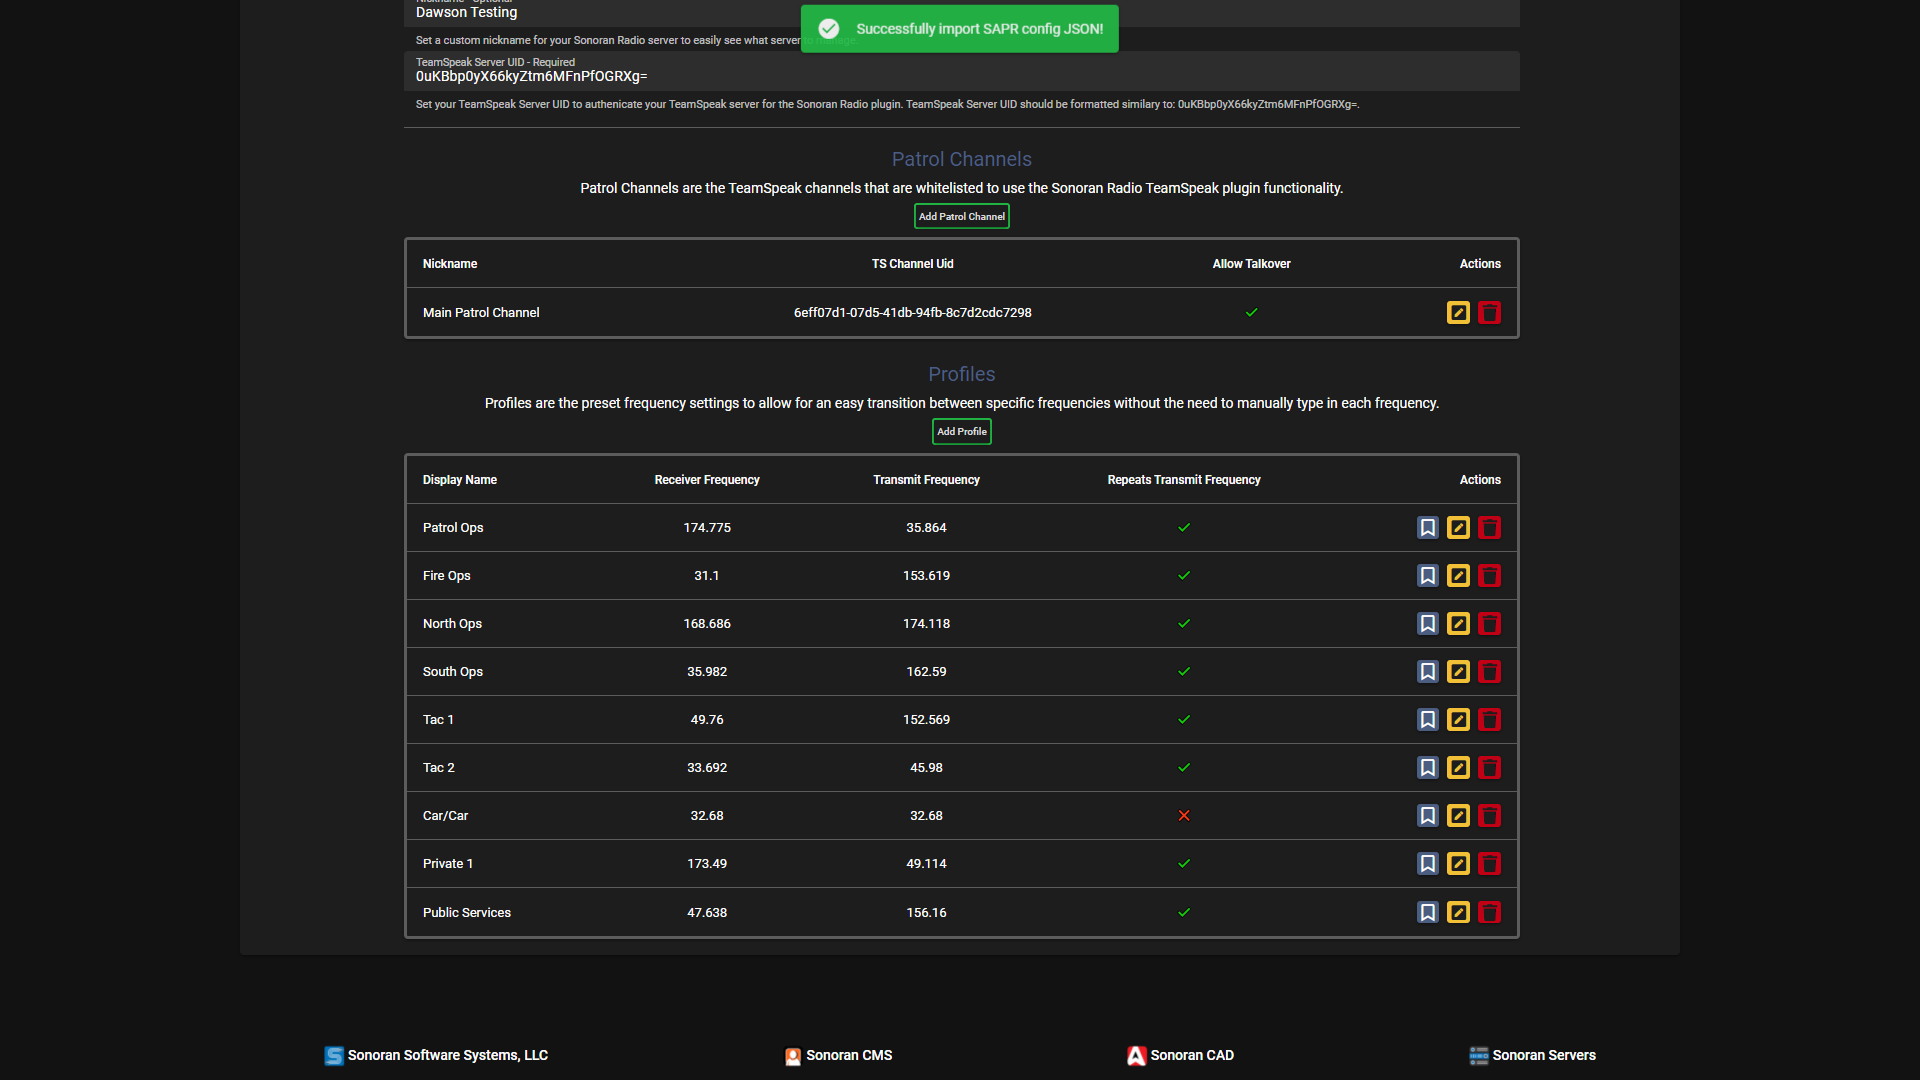This screenshot has width=1920, height=1080.
Task: Bookmark the Tac 2 profile
Action: click(x=1428, y=768)
